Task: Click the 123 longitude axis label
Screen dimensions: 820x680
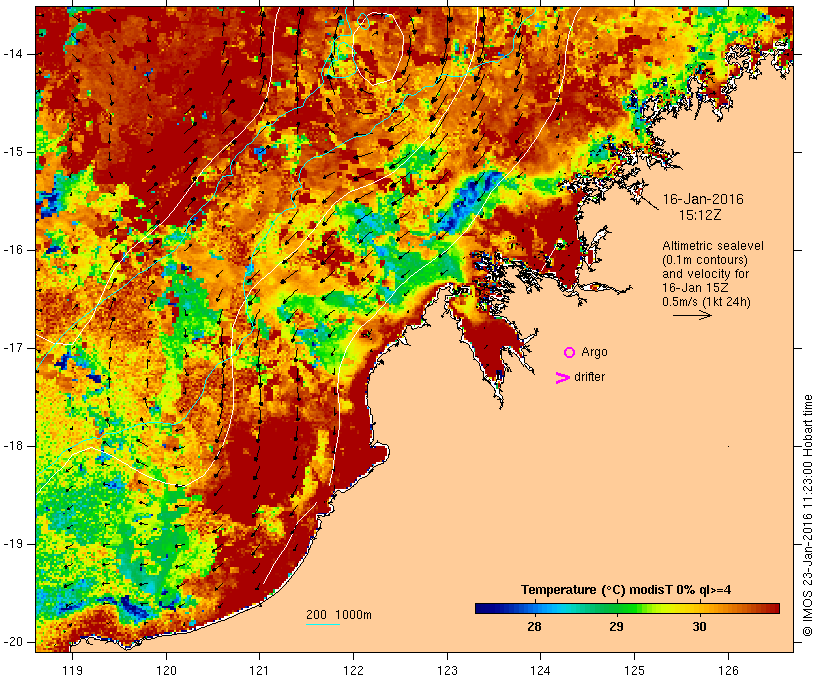Action: [447, 670]
